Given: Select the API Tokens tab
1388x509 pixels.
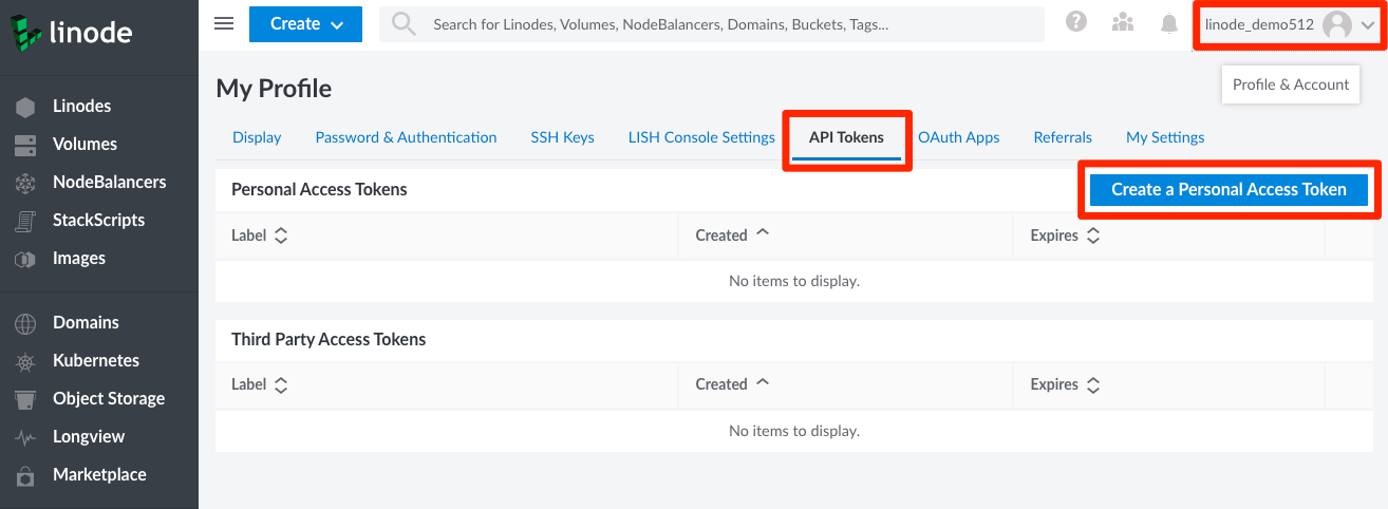Looking at the screenshot, I should (x=846, y=138).
